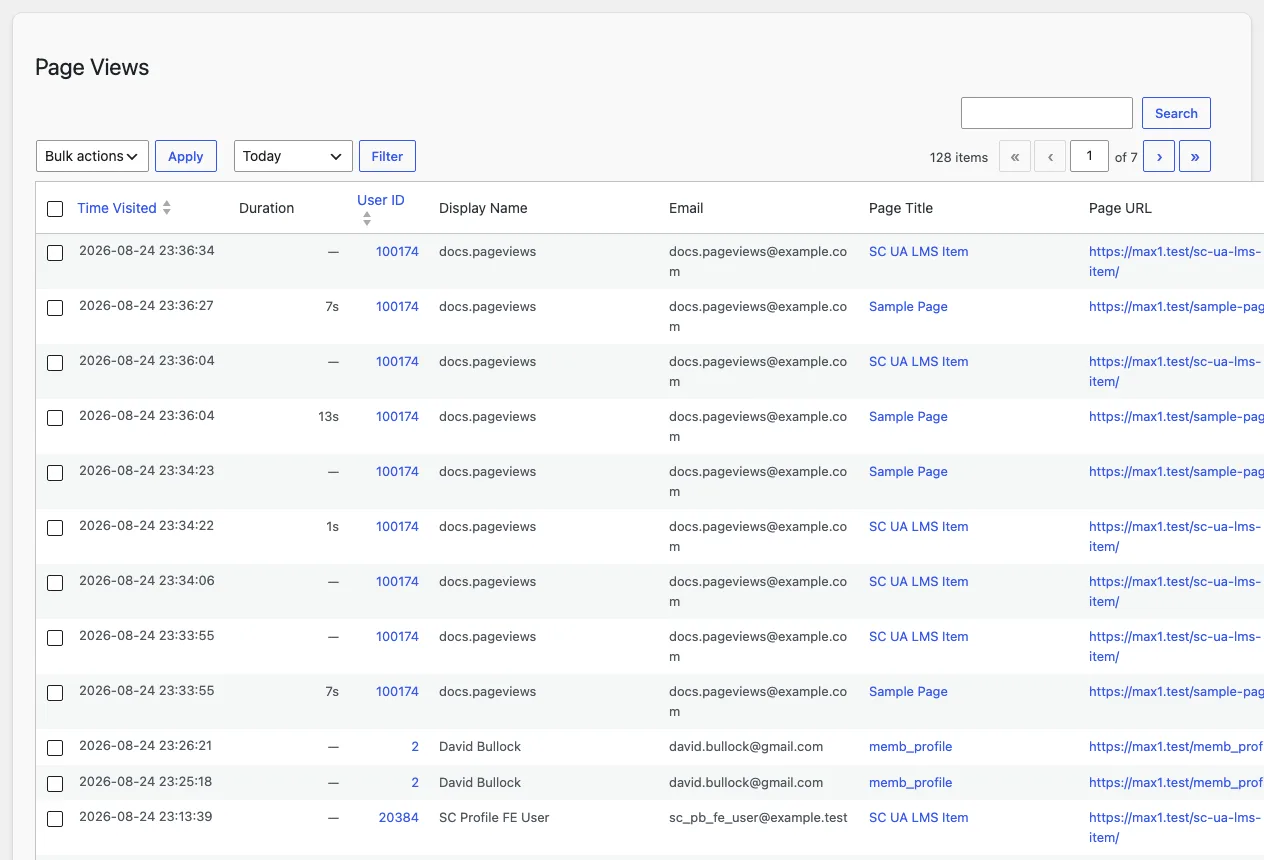The image size is (1264, 860).
Task: Click SC Profile FE User name
Action: pyautogui.click(x=494, y=818)
